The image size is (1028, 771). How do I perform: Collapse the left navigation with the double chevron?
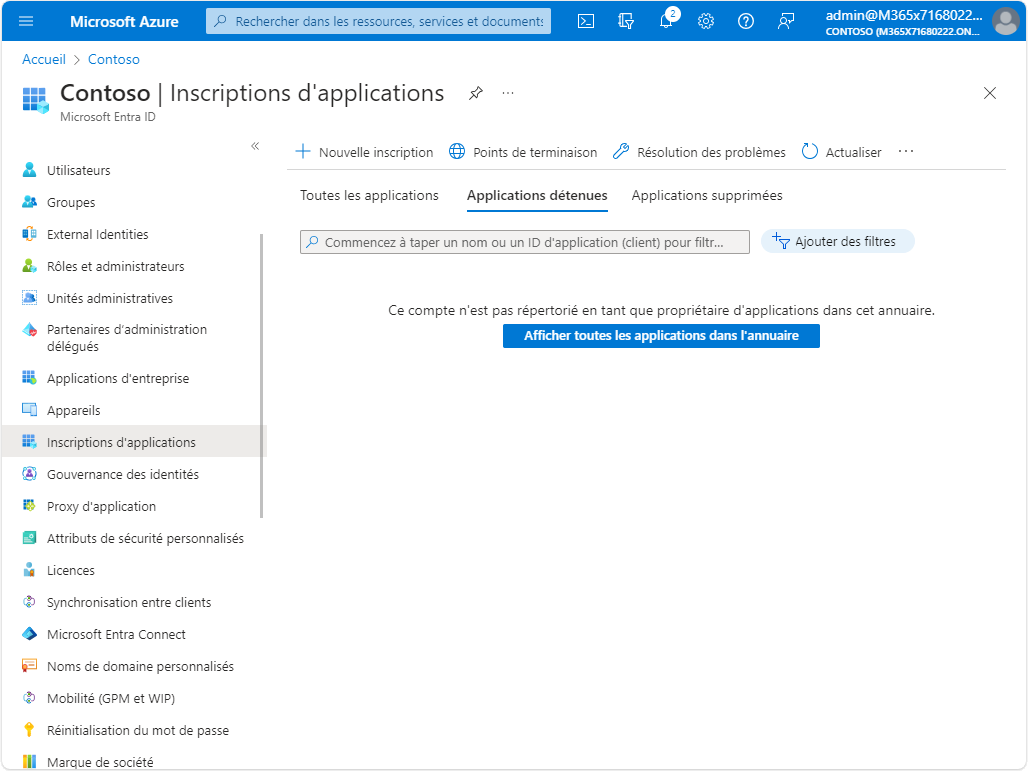255,146
